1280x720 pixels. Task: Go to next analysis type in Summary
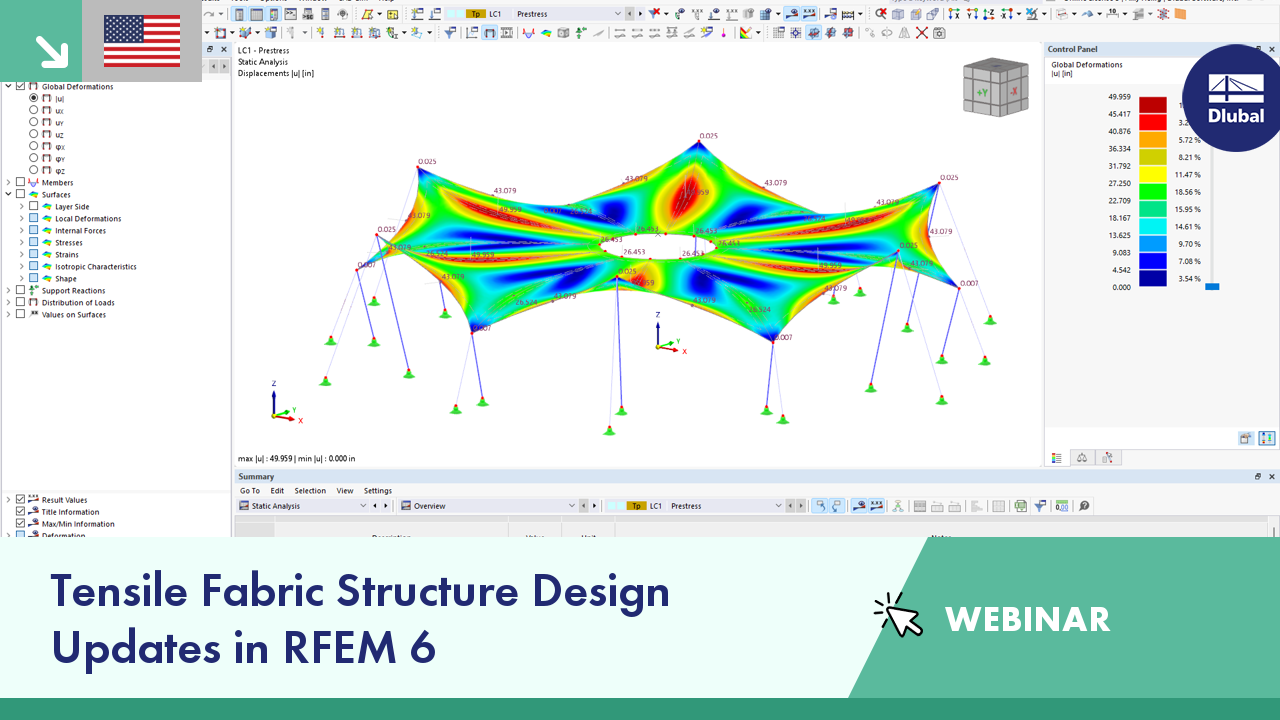click(x=385, y=506)
